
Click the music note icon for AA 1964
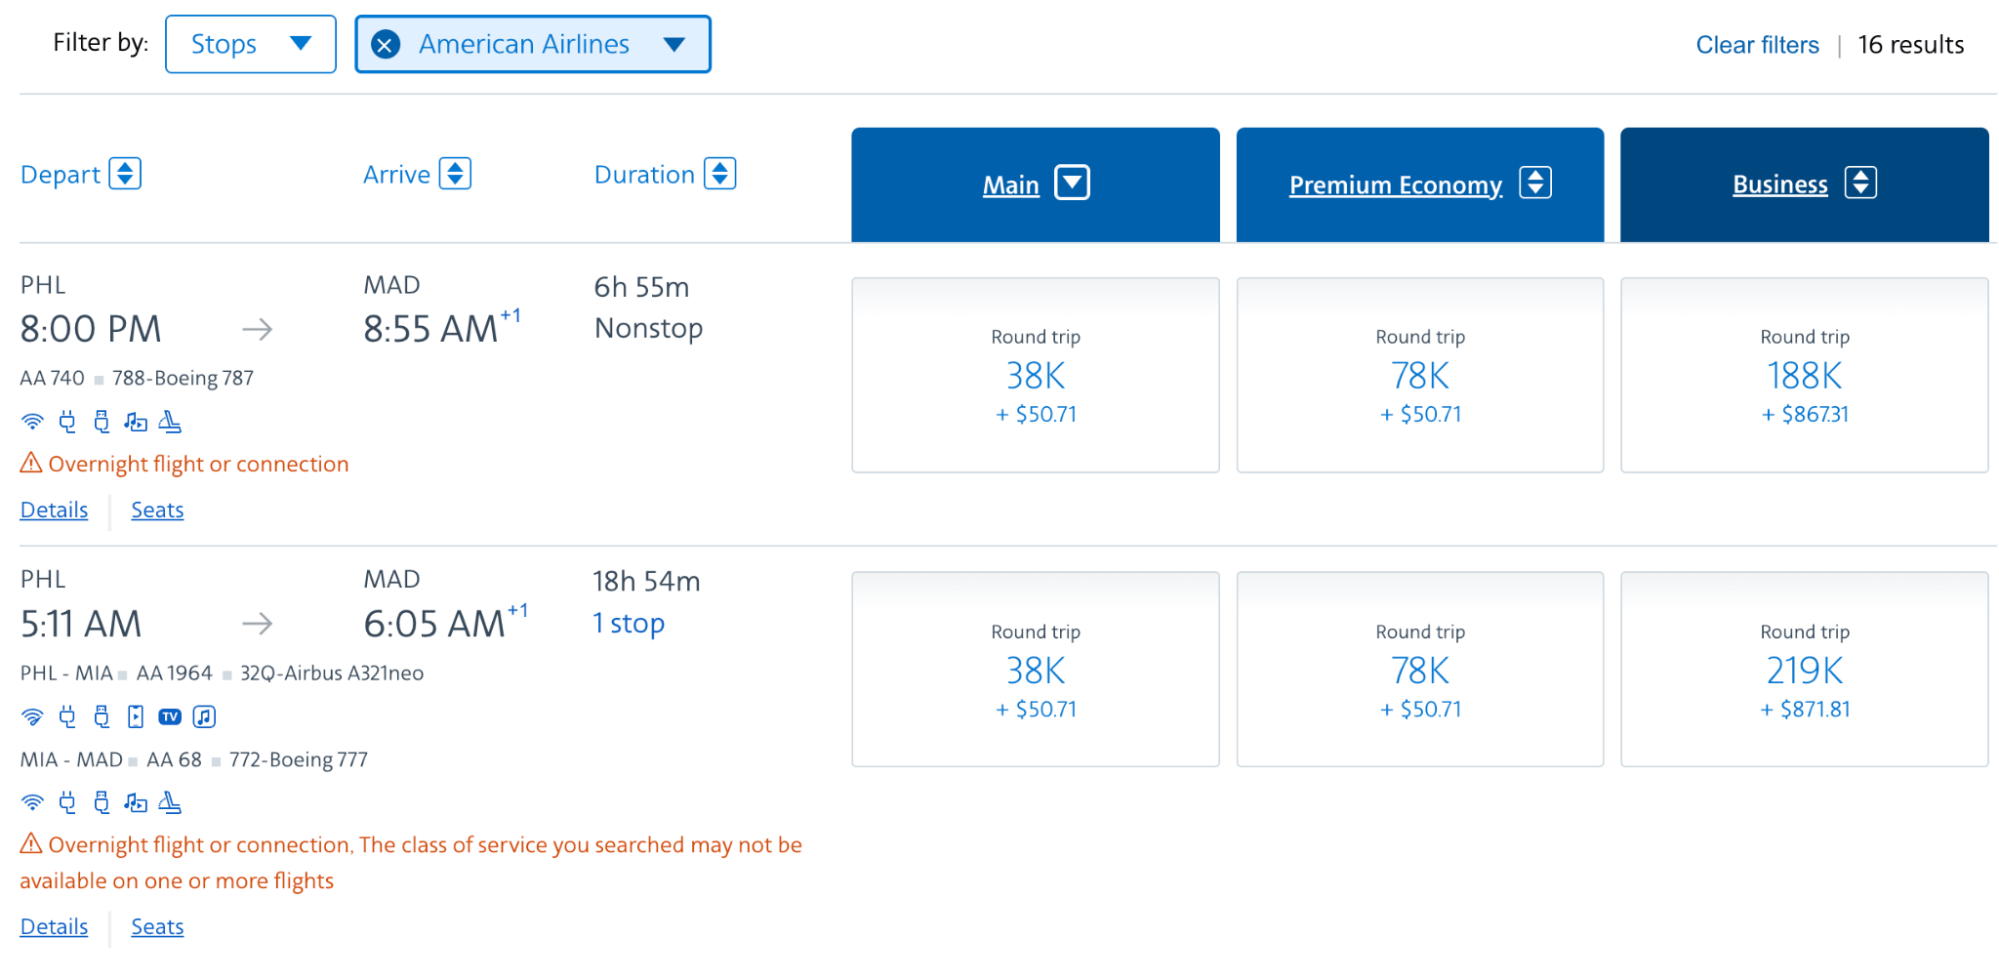[x=204, y=717]
